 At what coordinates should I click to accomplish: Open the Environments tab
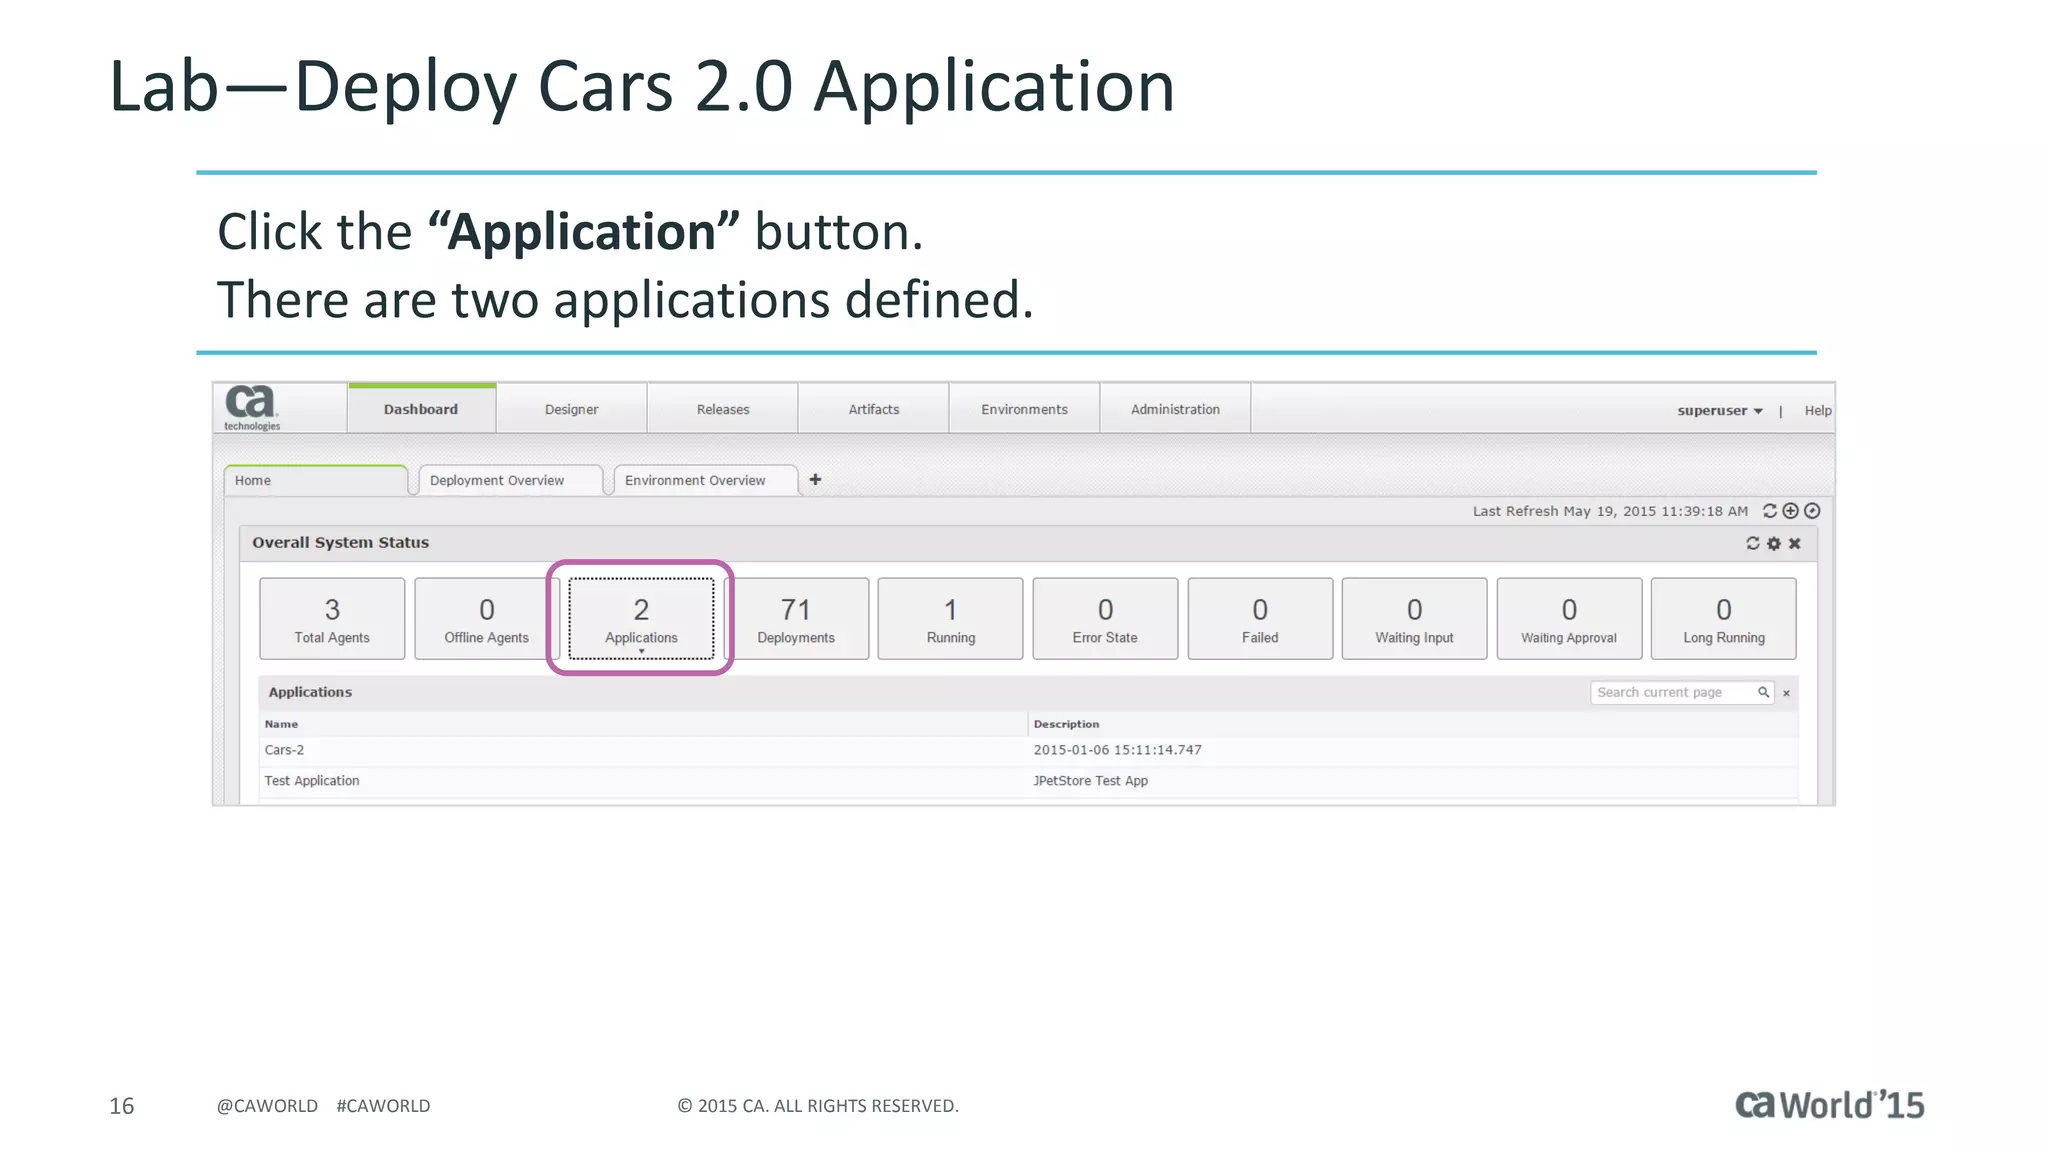(1025, 409)
